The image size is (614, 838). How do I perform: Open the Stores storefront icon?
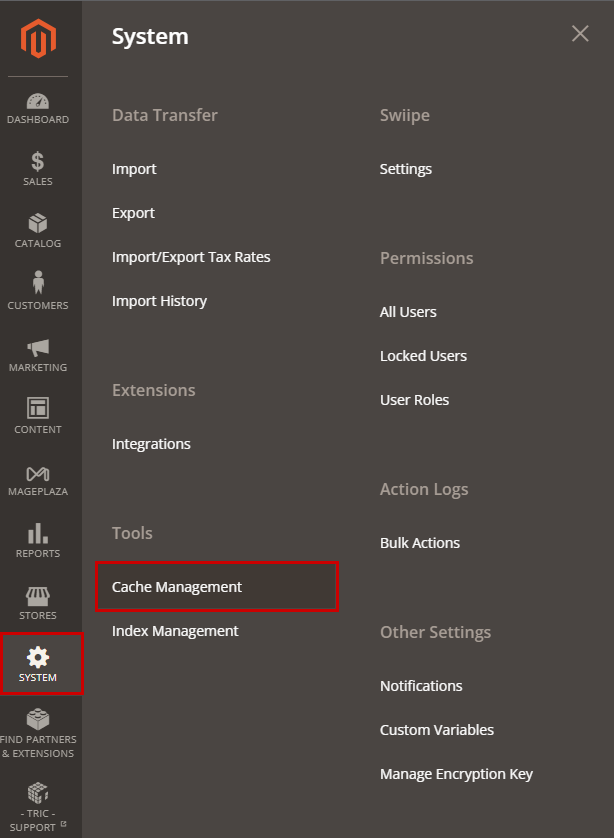point(38,596)
